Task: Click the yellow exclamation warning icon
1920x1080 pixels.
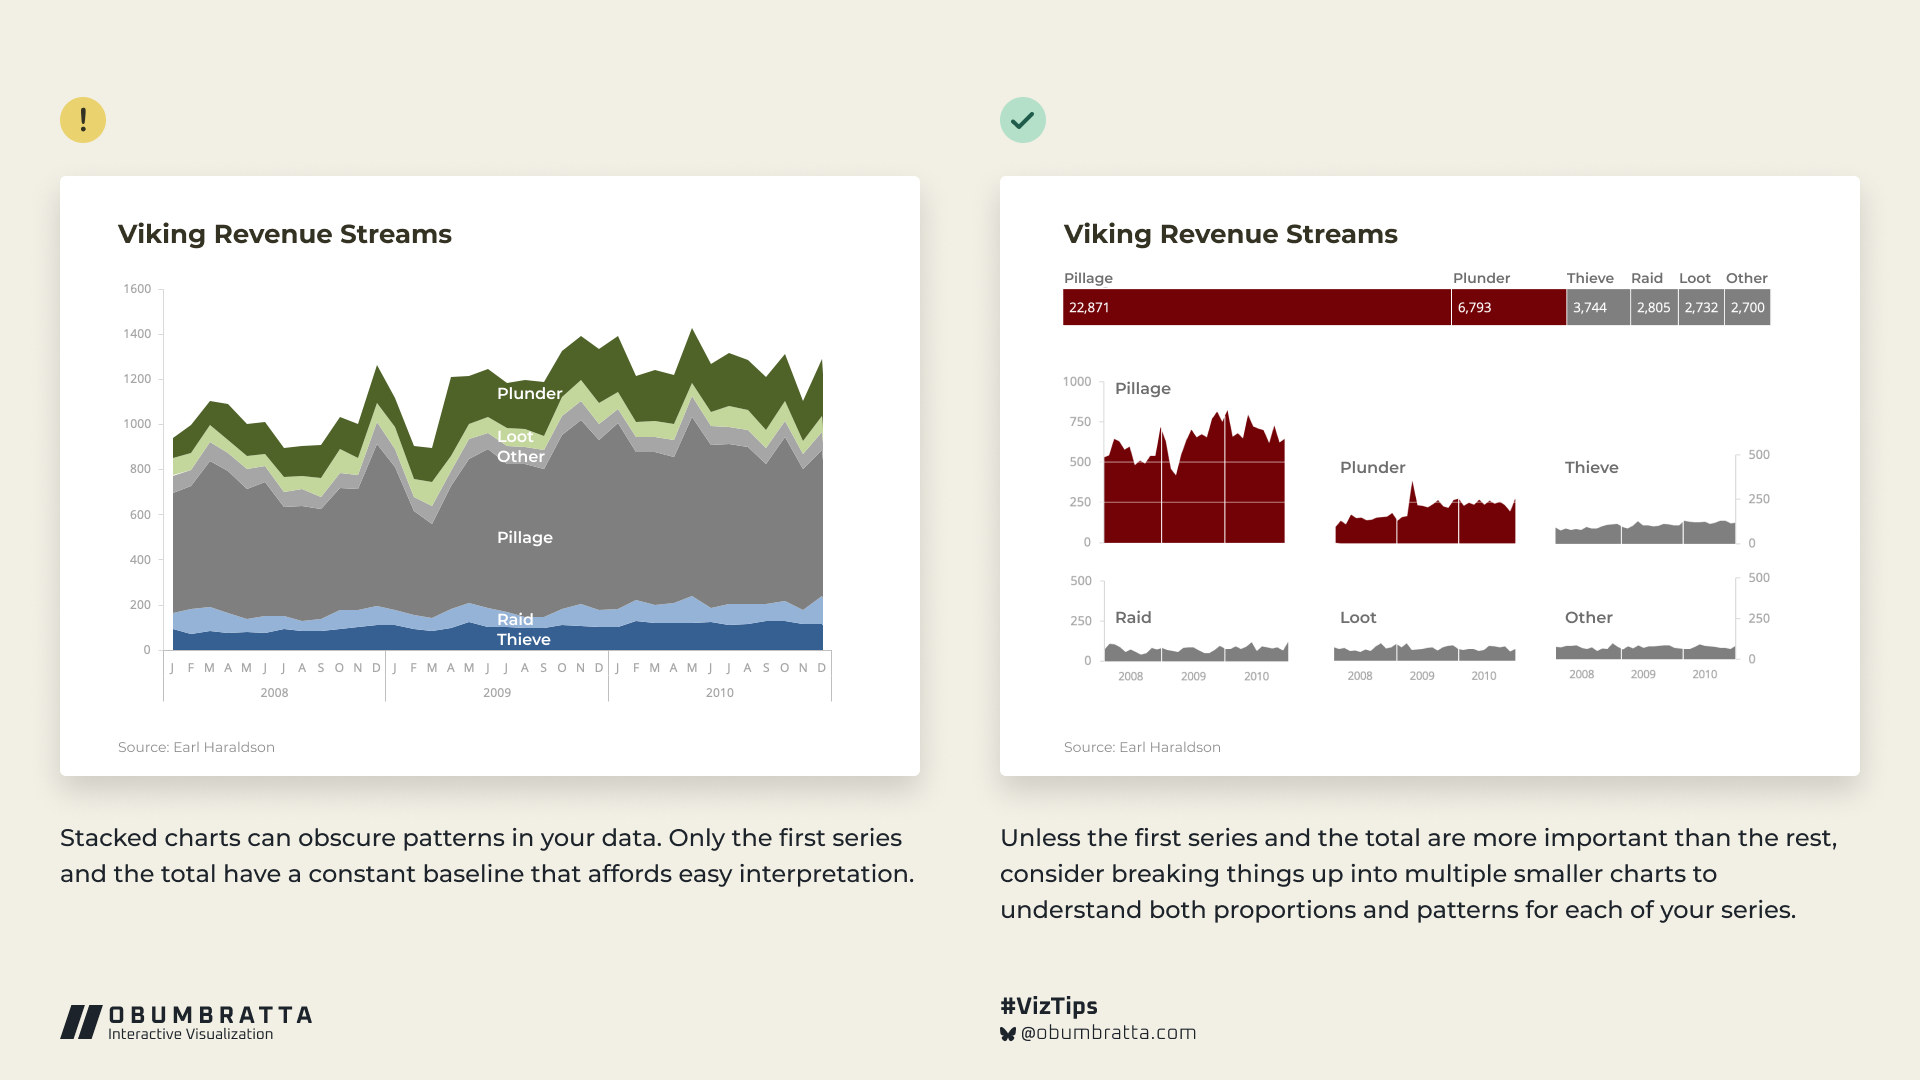Action: (x=83, y=120)
